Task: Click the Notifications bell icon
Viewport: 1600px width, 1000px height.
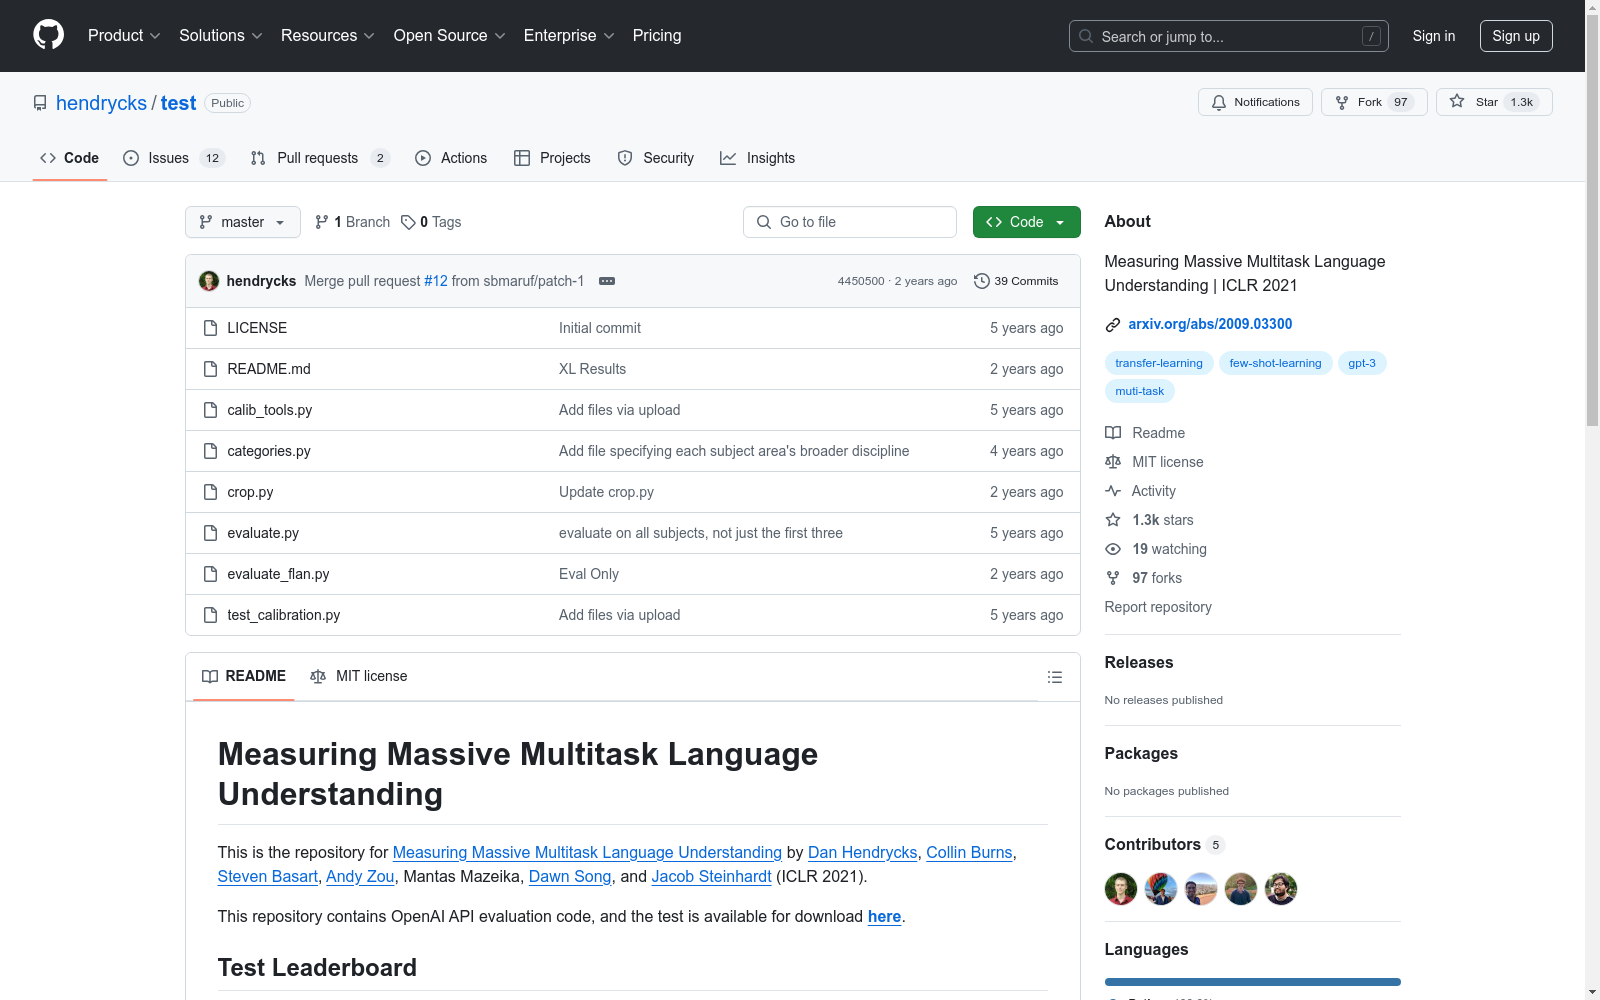Action: pos(1219,102)
